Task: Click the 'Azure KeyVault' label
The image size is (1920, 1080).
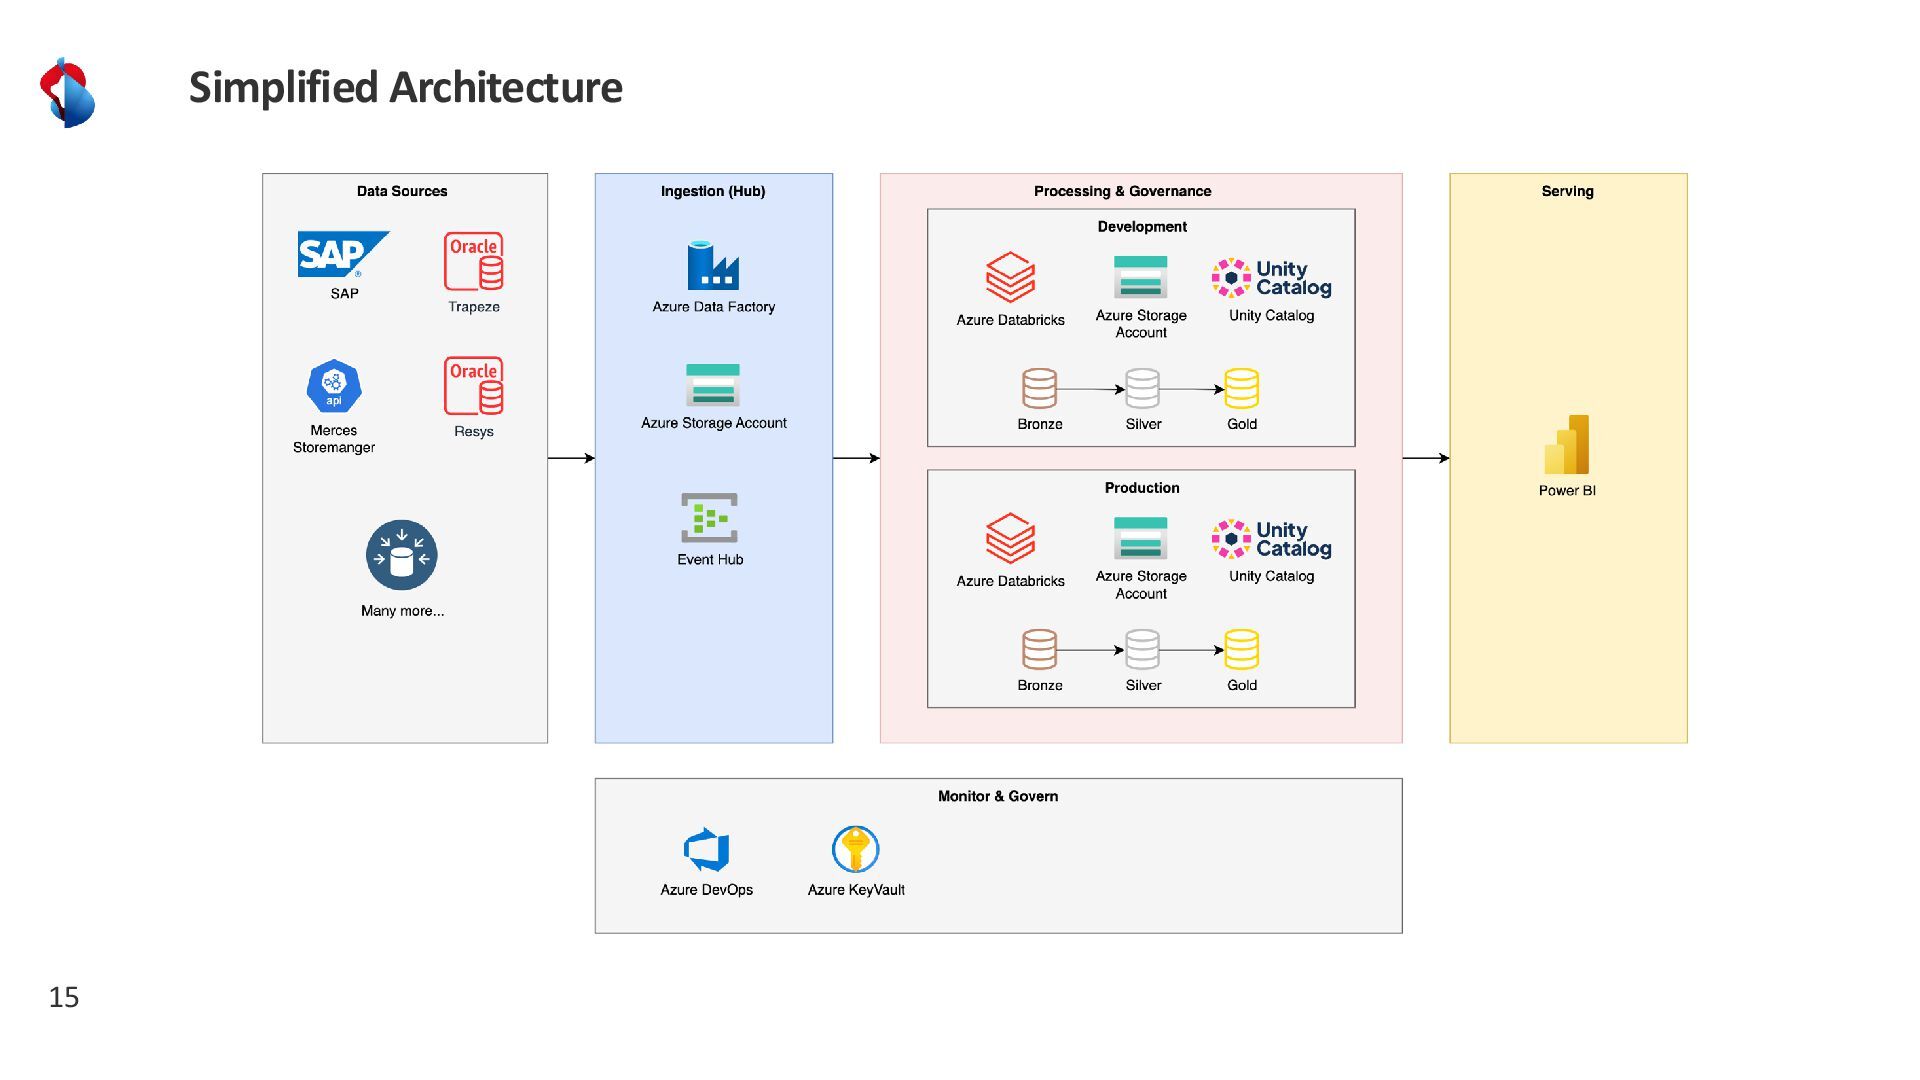Action: pos(856,890)
